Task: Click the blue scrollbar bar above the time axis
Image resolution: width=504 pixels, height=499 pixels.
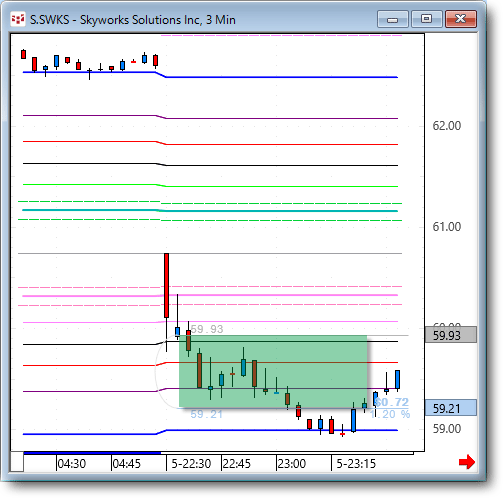Action: click(x=92, y=453)
